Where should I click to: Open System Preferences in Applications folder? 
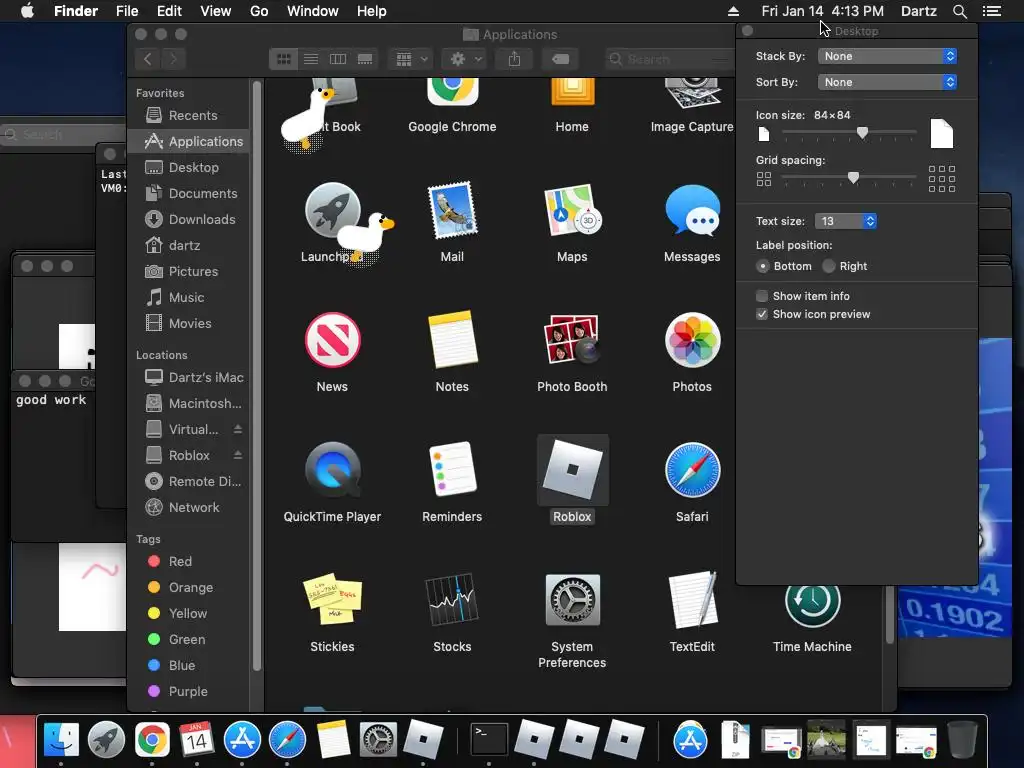572,600
